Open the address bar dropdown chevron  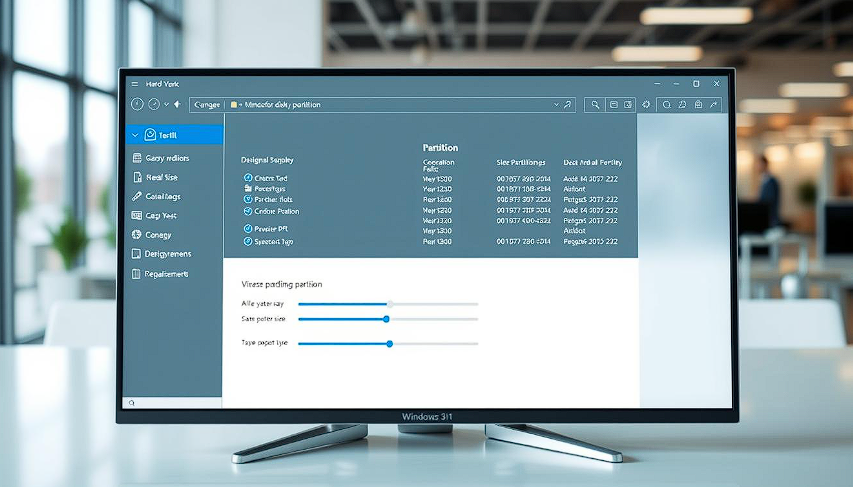[x=556, y=104]
